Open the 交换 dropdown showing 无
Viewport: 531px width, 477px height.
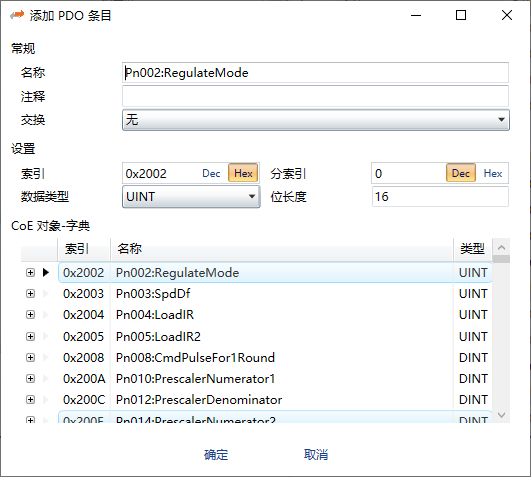click(316, 120)
